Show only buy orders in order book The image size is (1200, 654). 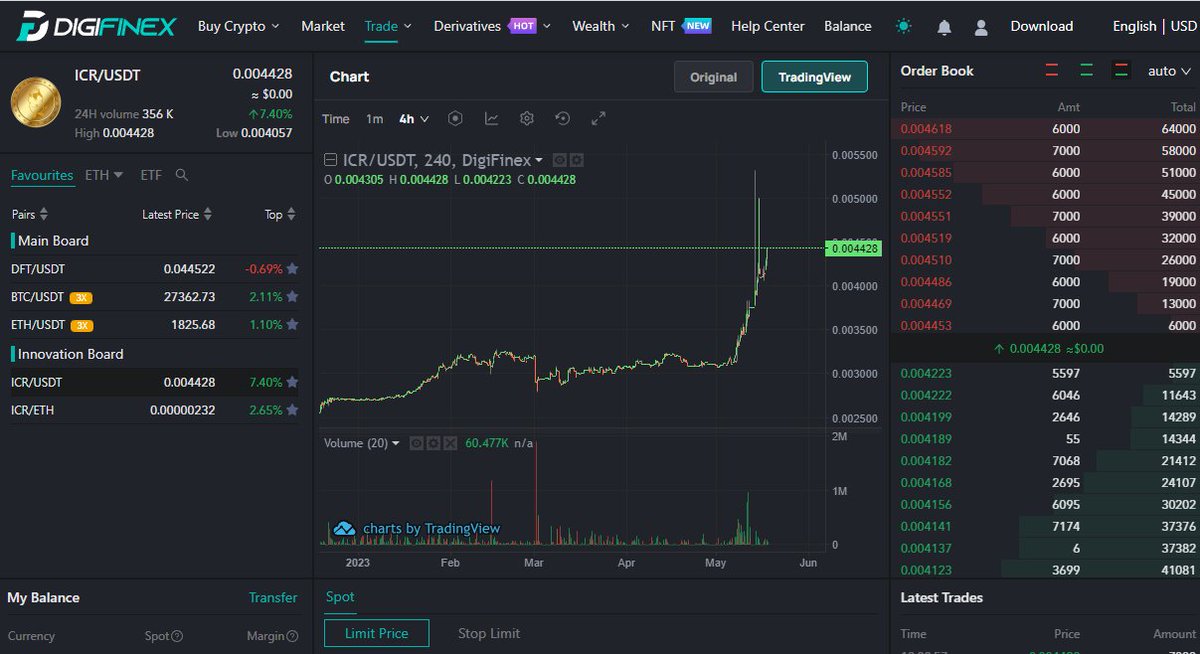[1086, 71]
